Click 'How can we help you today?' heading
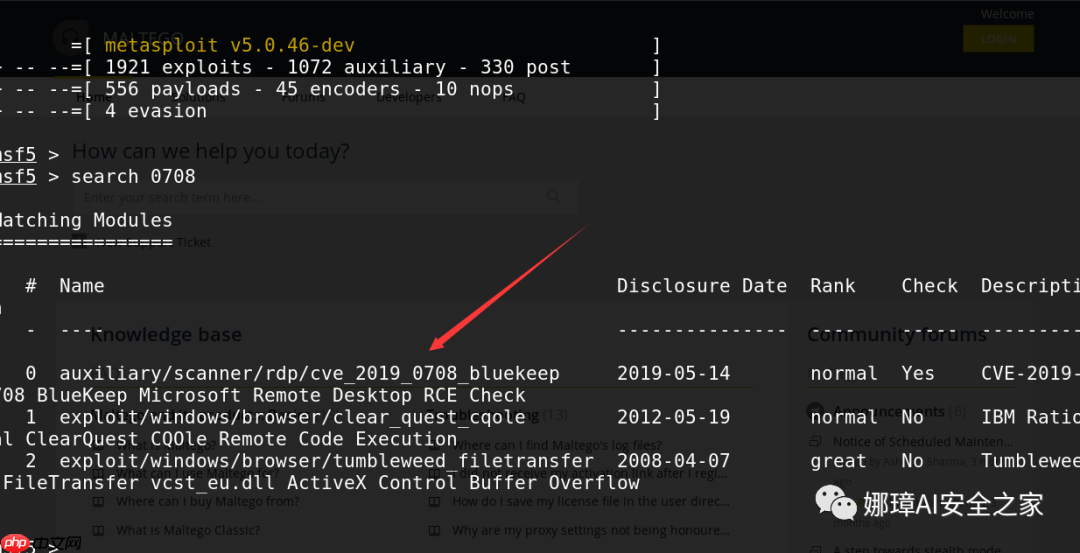 (211, 151)
